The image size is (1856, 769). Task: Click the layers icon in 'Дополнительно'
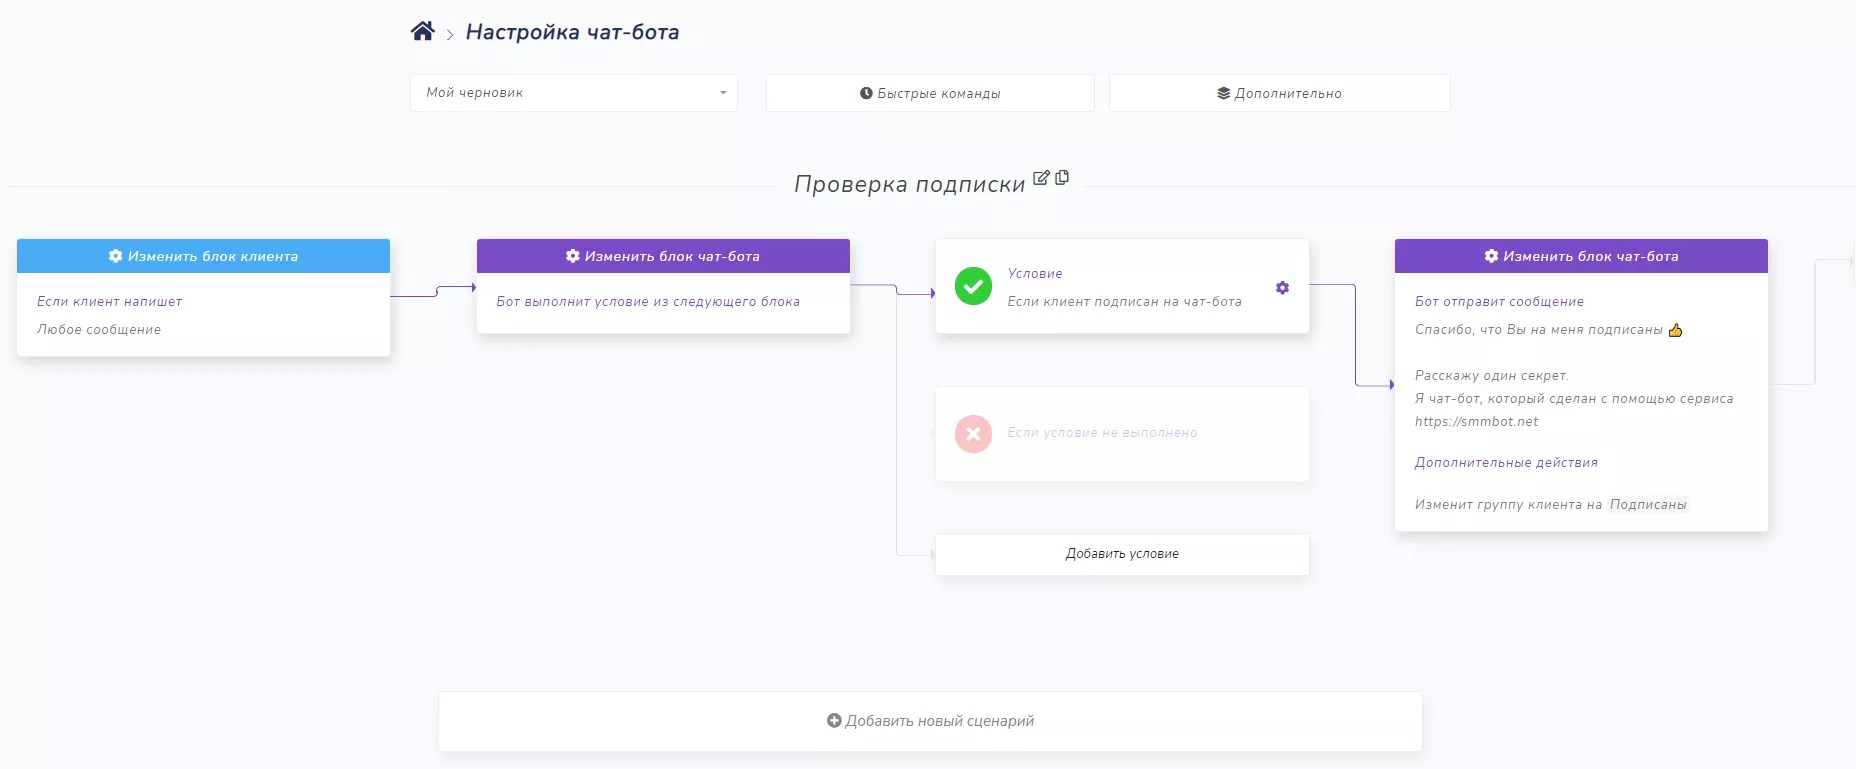coord(1223,93)
